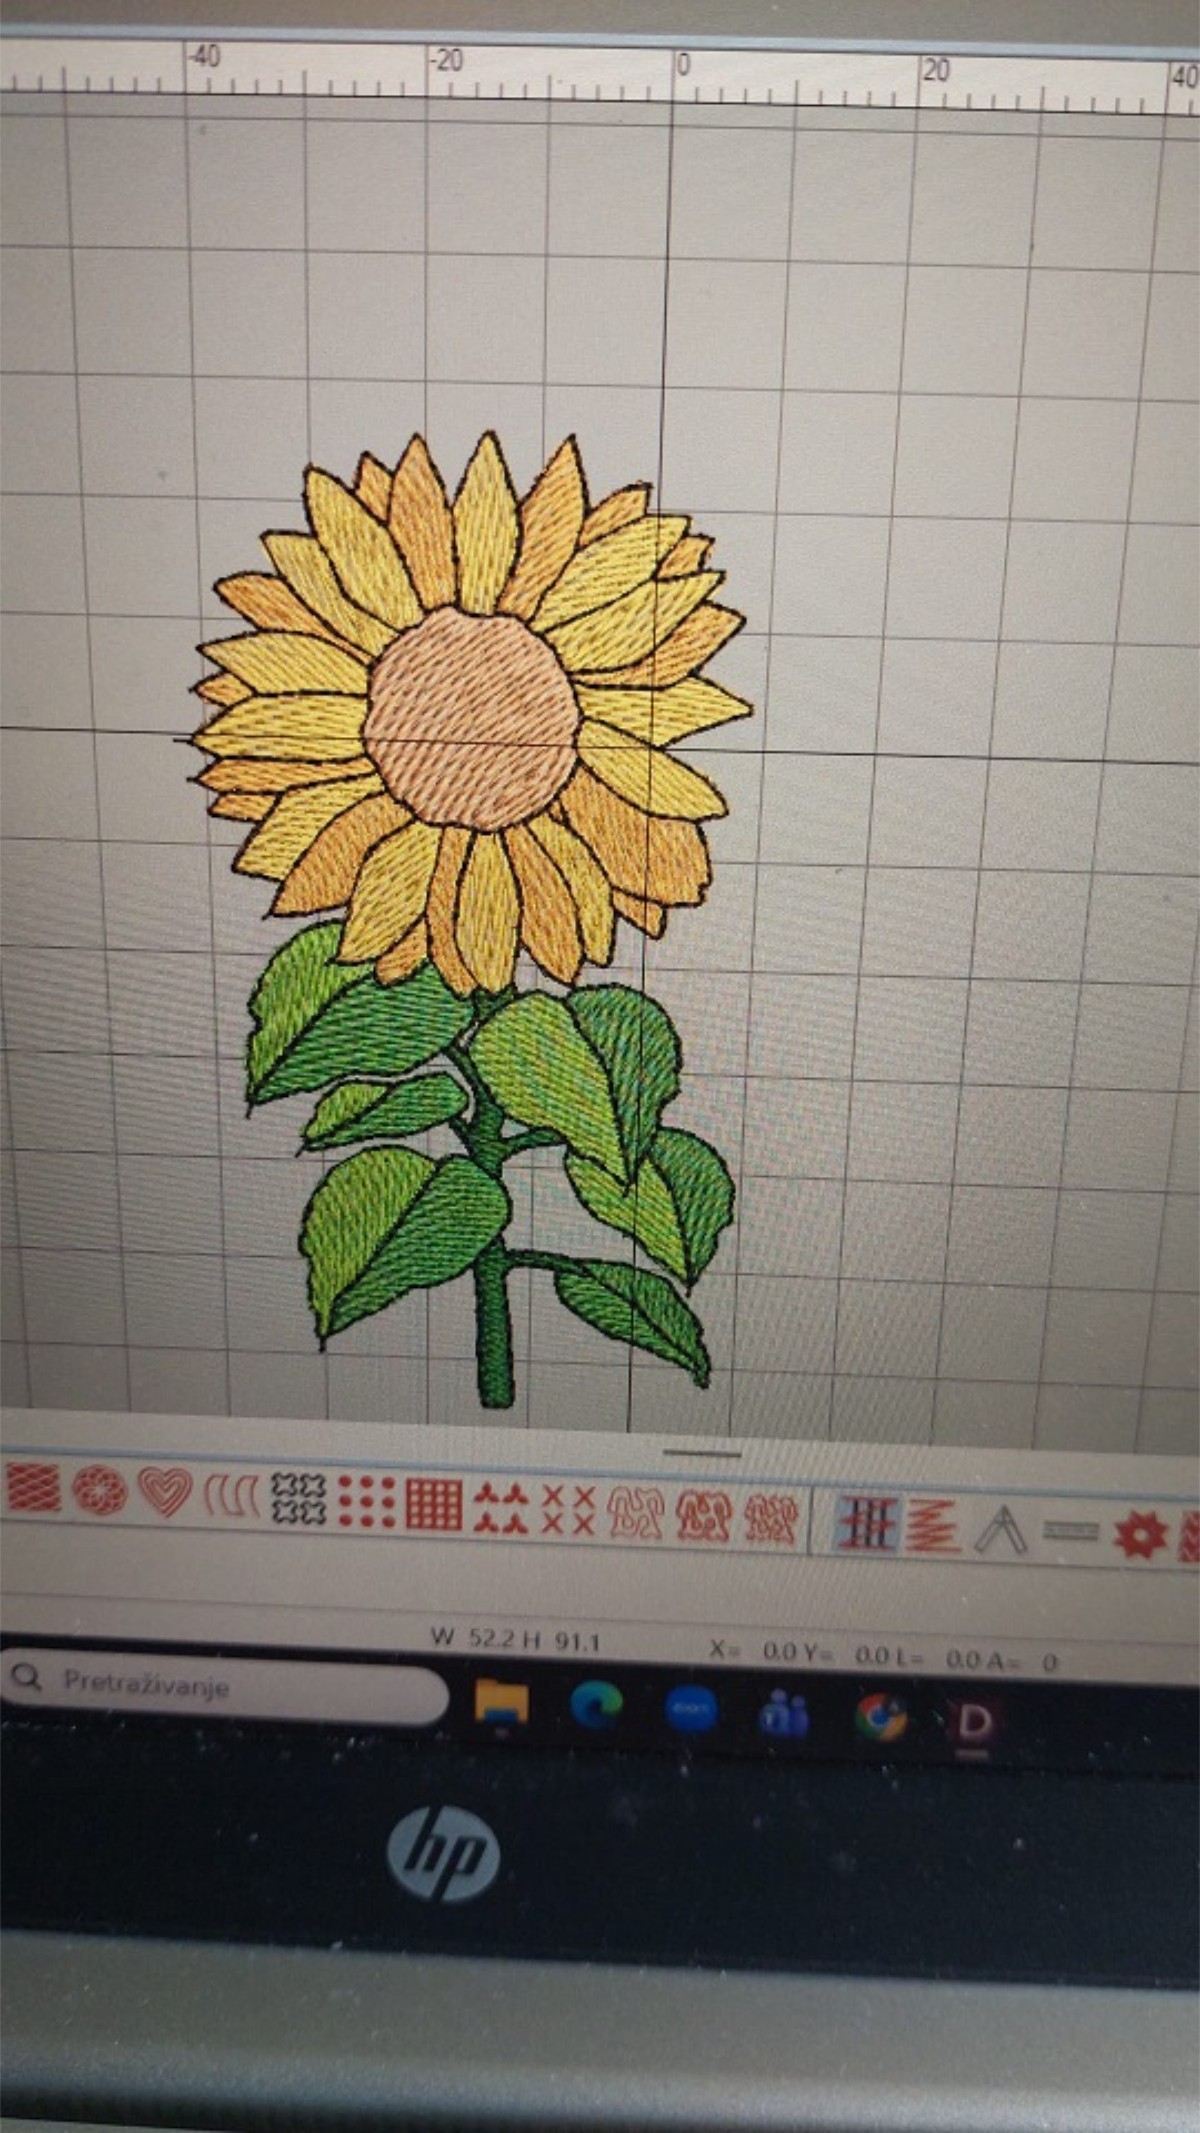The width and height of the screenshot is (1200, 2133).
Task: Select the highlighted satin column stitch icon
Action: 867,1523
